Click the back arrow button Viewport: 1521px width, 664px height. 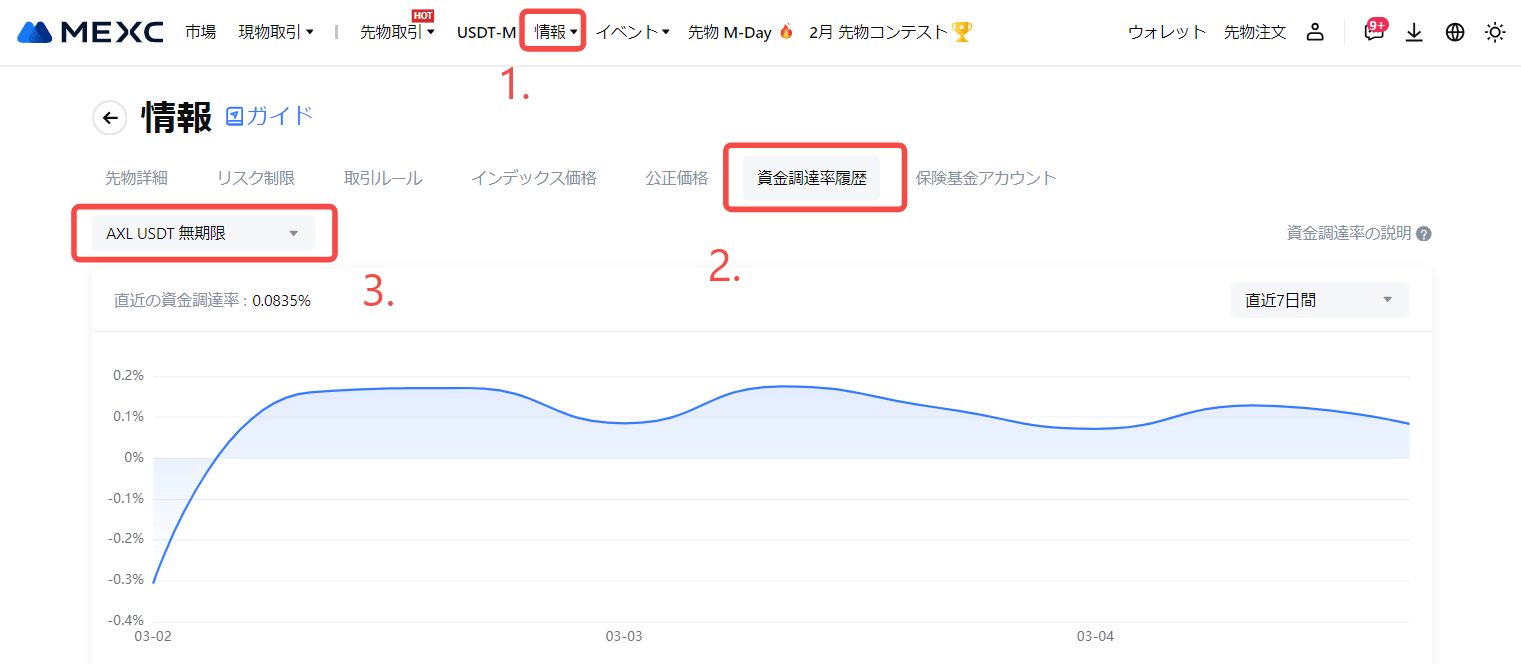[110, 118]
